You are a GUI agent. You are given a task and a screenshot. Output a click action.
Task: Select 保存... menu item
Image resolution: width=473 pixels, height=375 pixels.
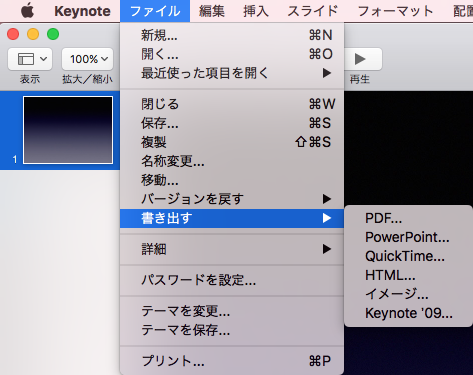(x=232, y=123)
